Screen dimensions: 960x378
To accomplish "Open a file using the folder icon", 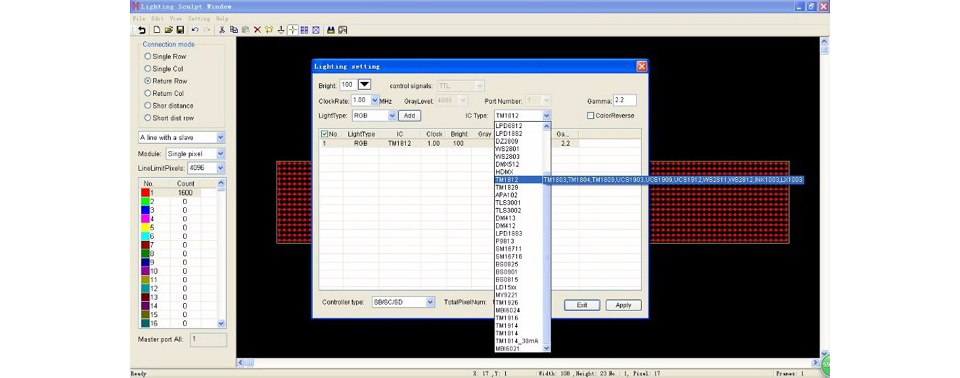I will tap(168, 29).
